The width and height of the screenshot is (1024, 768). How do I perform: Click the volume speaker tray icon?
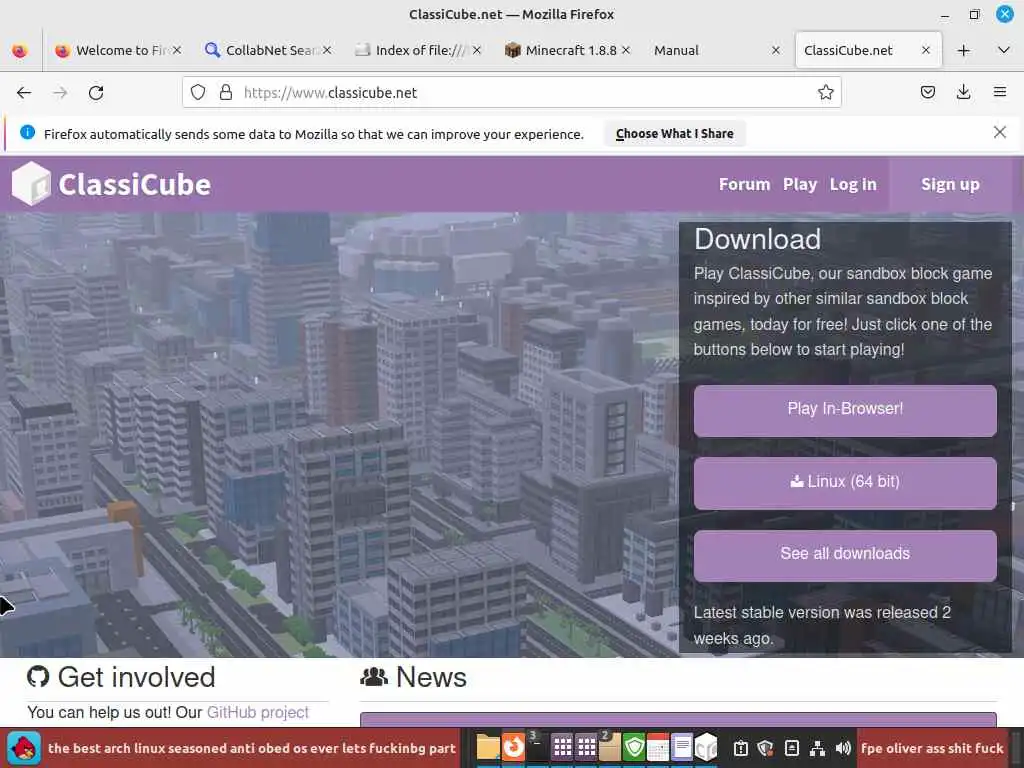843,748
